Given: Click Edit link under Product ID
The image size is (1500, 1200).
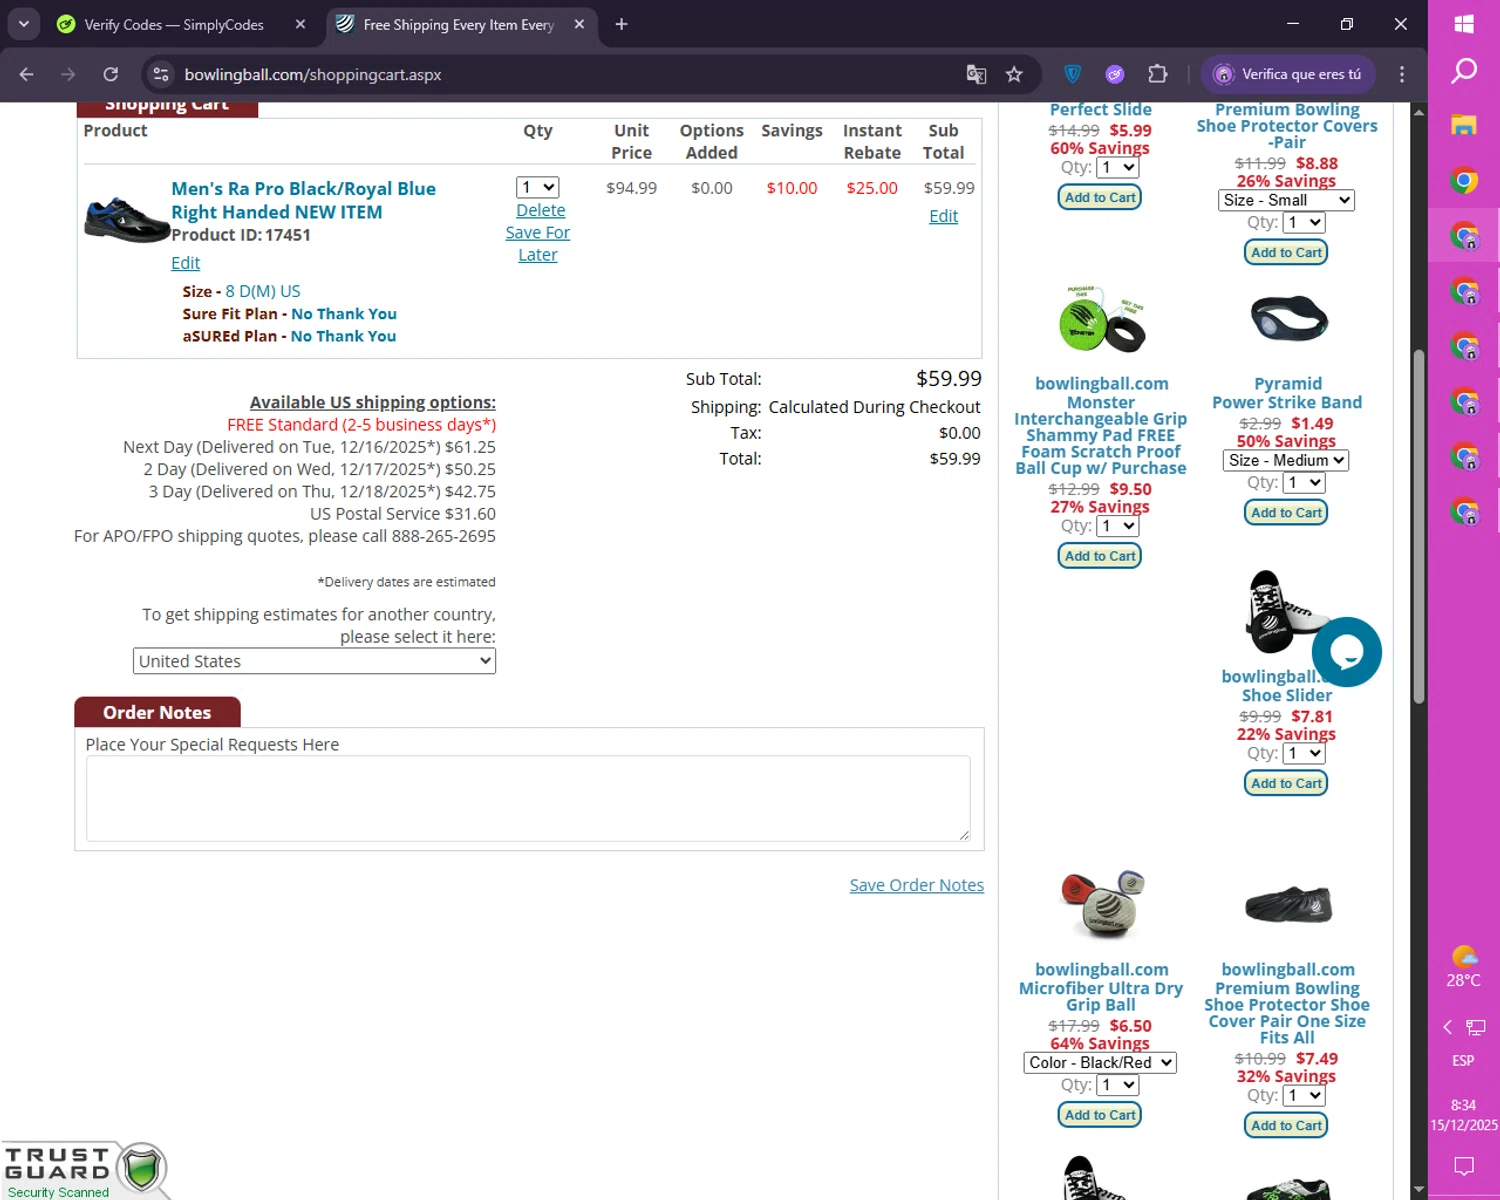Looking at the screenshot, I should (186, 263).
